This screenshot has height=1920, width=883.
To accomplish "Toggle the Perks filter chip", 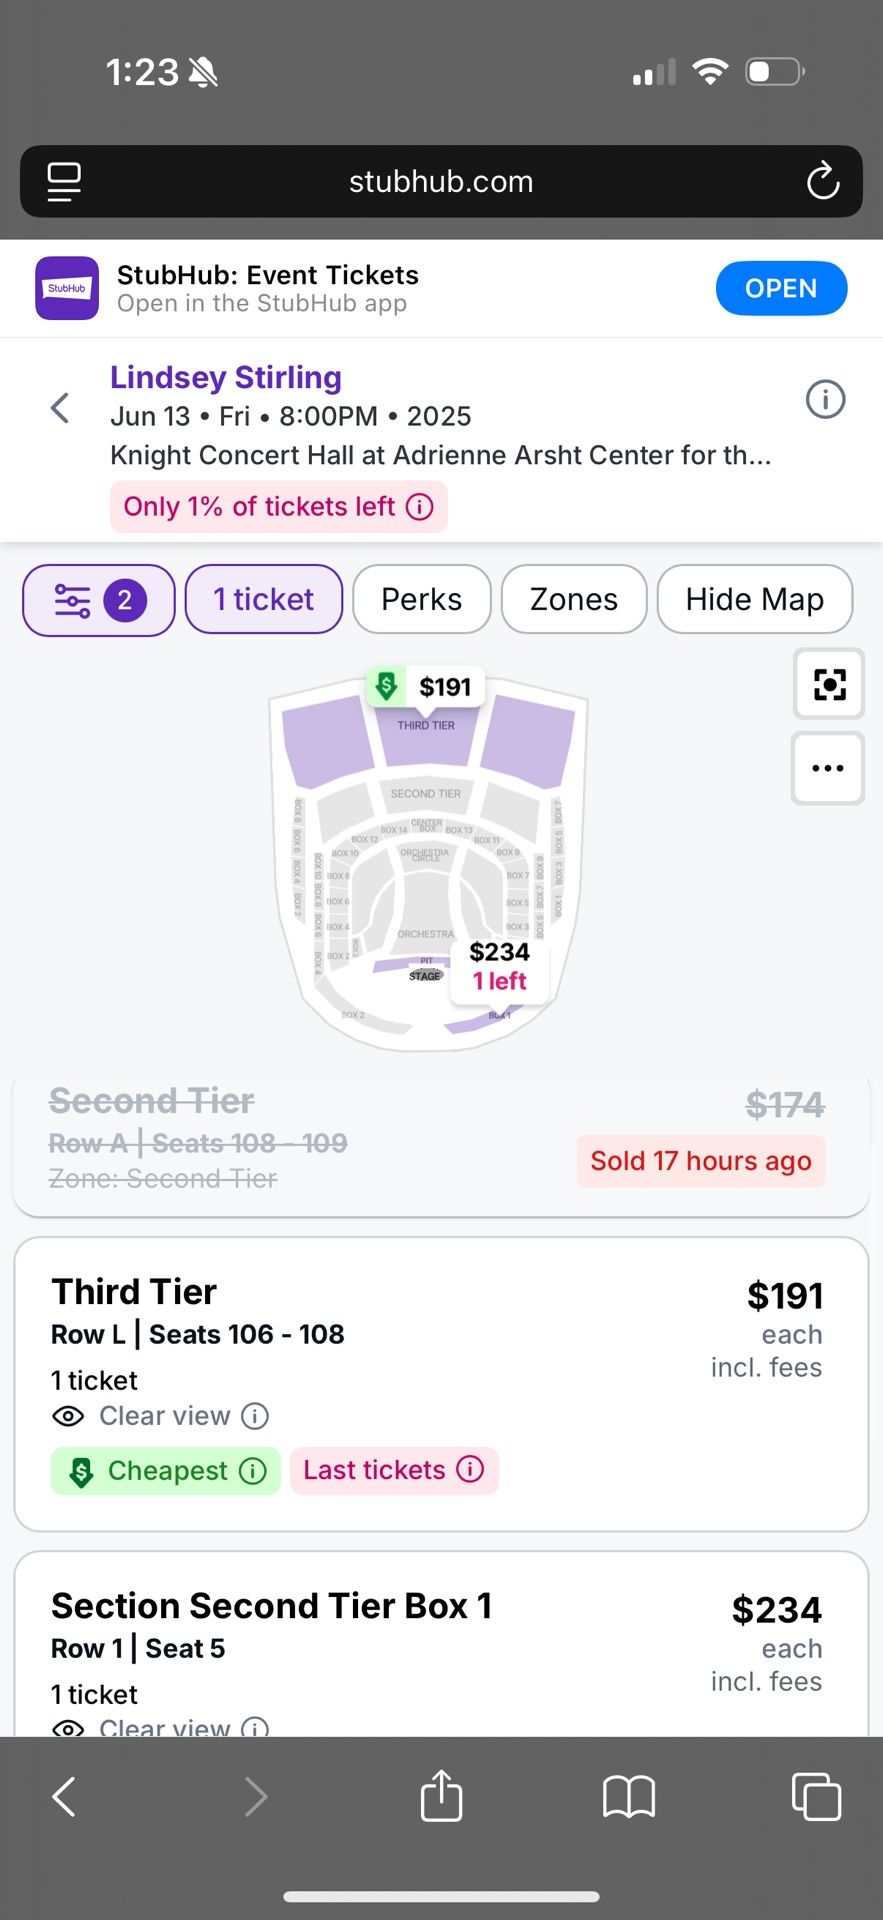I will pyautogui.click(x=422, y=599).
